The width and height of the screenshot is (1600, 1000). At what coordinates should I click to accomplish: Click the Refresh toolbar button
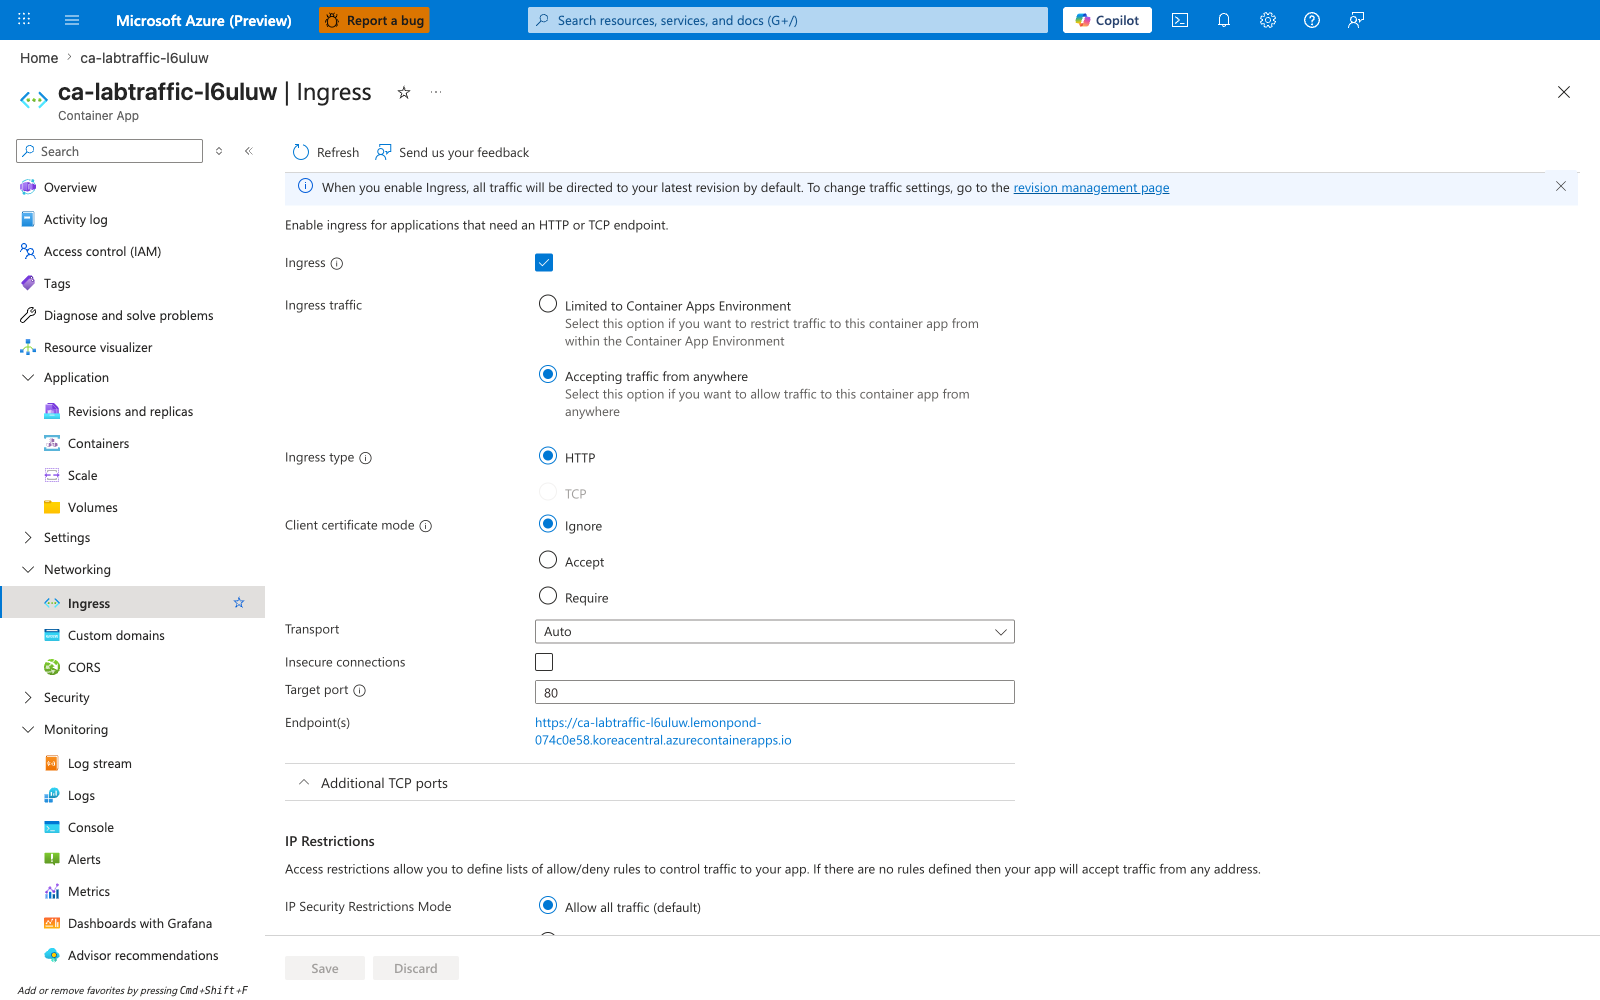(x=326, y=152)
